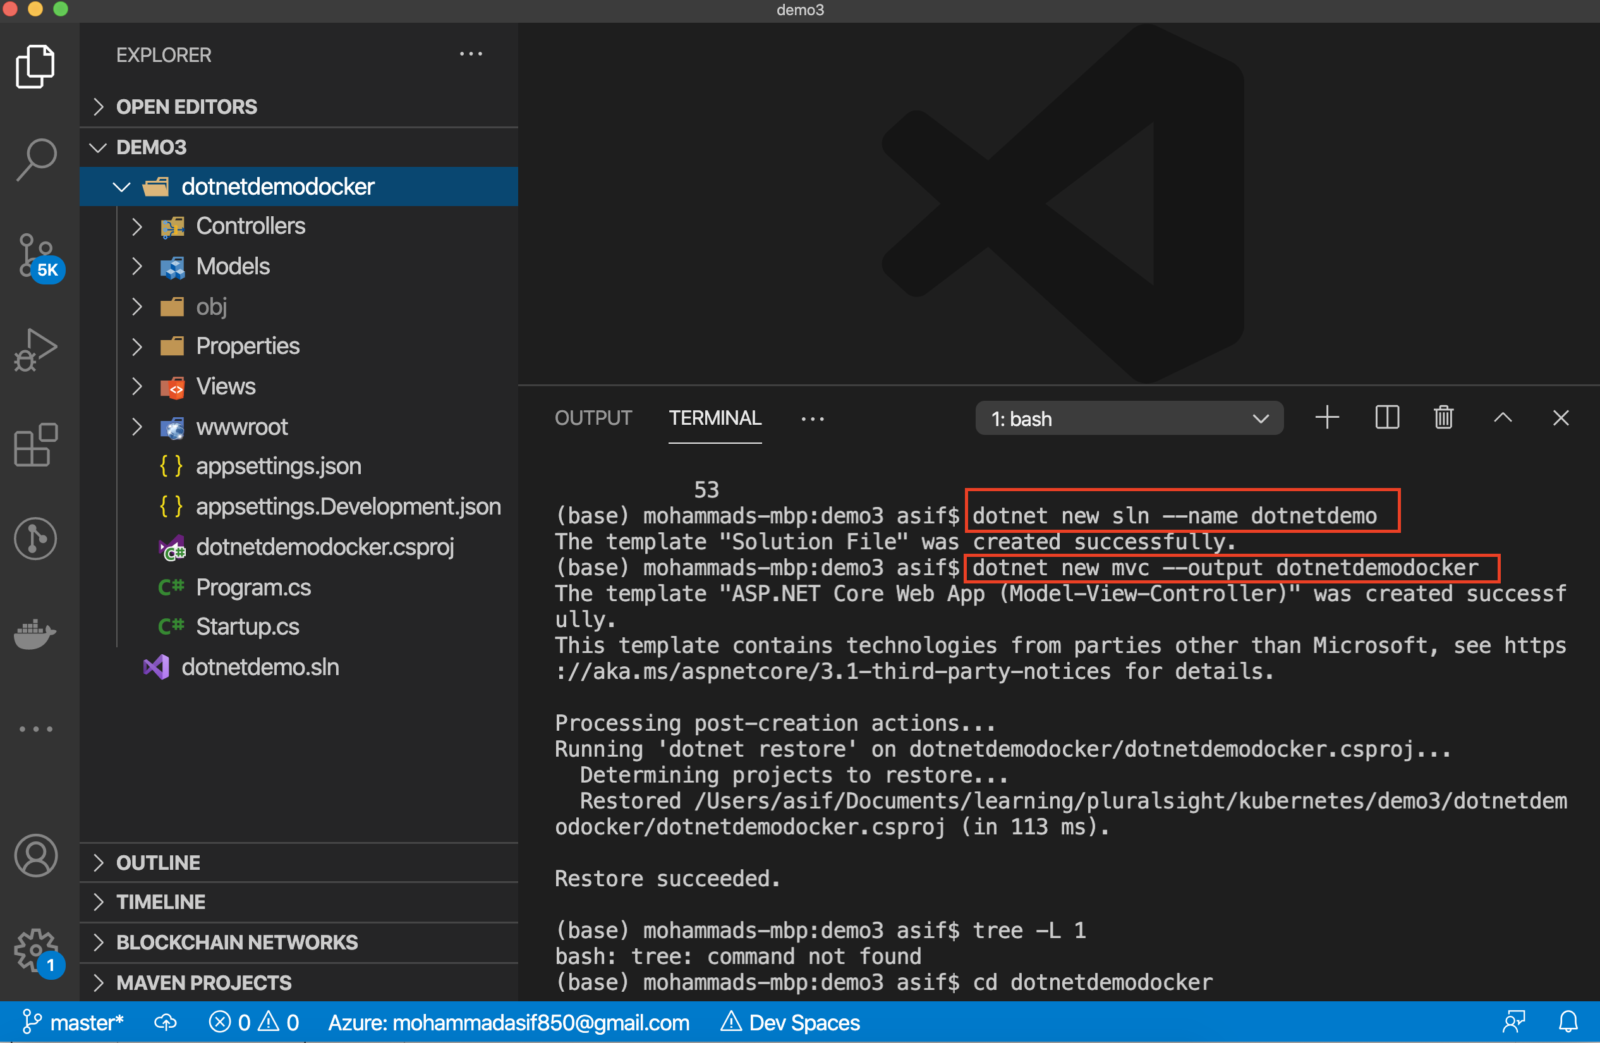Image resolution: width=1600 pixels, height=1043 pixels.
Task: Open the Run and Debug view
Action: [36, 350]
